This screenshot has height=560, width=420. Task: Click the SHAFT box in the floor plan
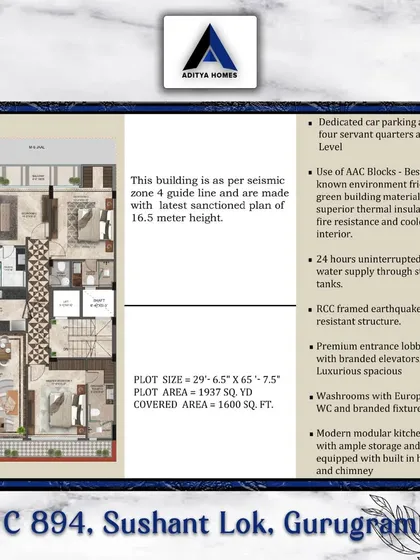pos(98,303)
